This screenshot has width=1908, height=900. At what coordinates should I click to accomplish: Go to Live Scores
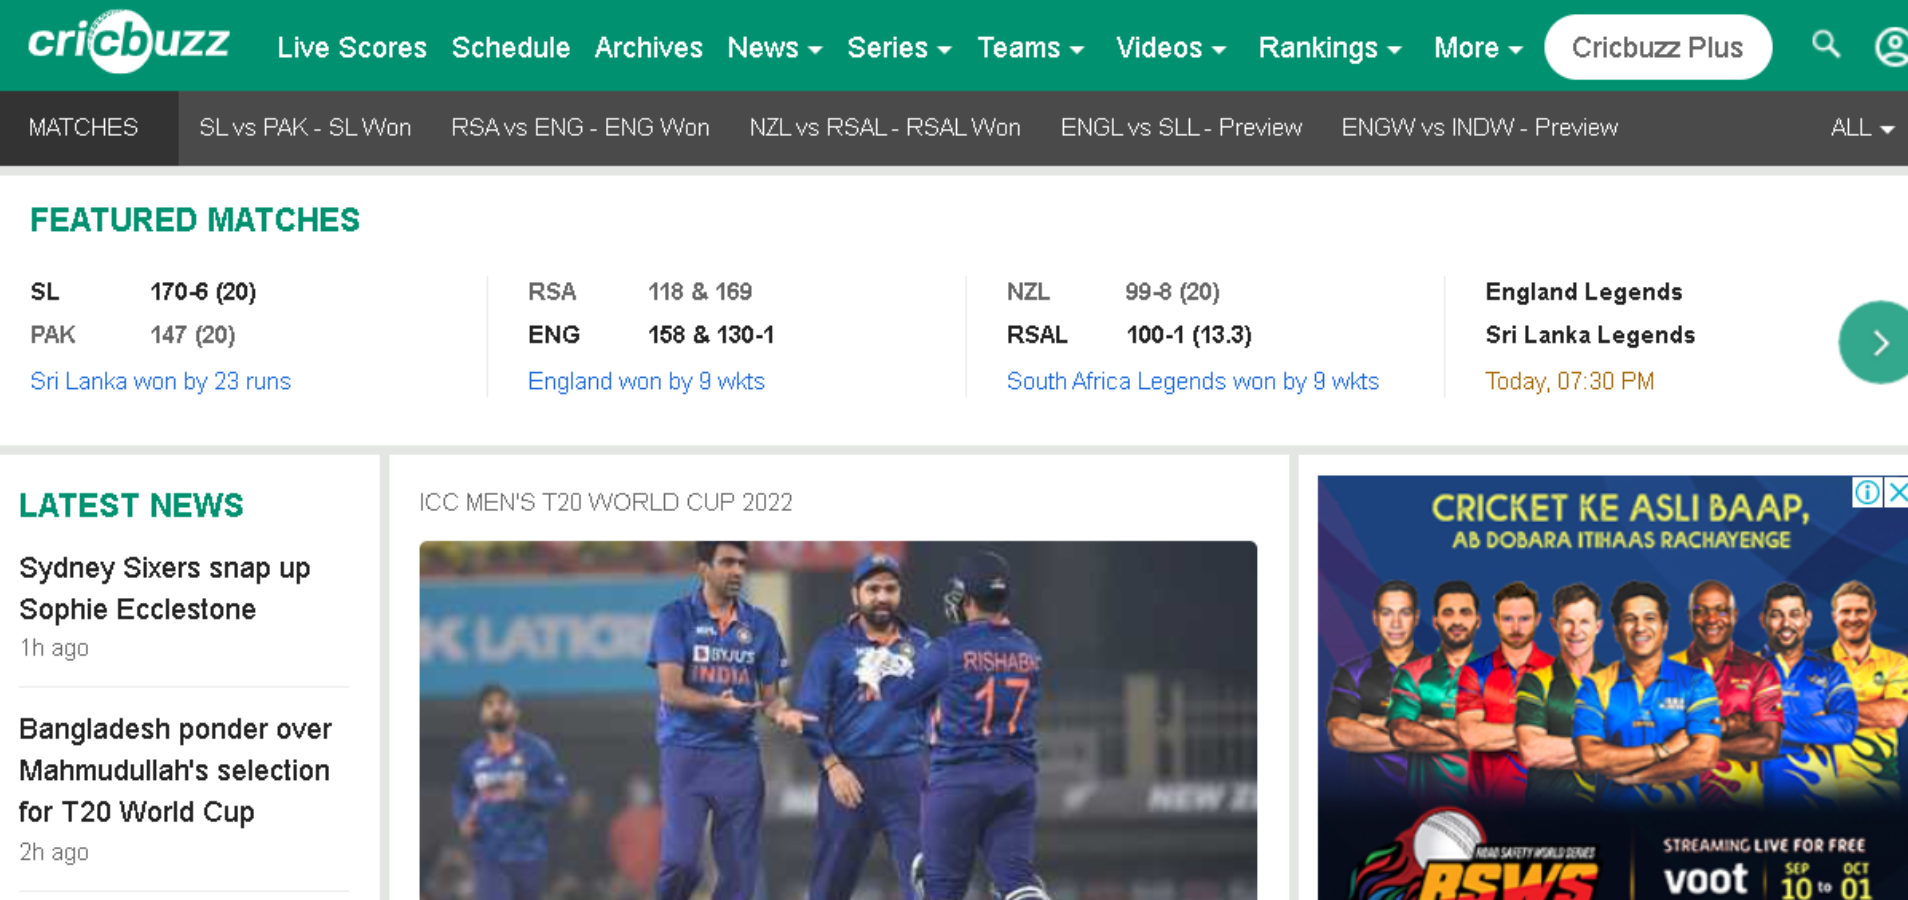352,48
